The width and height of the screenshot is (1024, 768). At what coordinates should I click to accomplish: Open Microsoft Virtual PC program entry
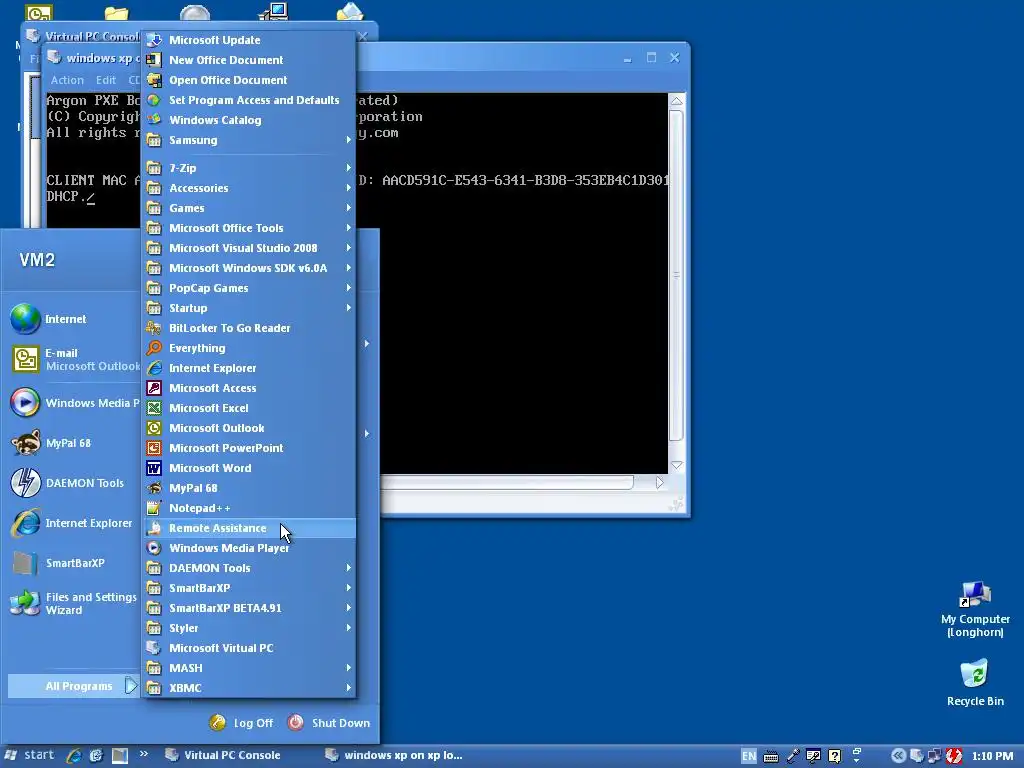(249, 648)
